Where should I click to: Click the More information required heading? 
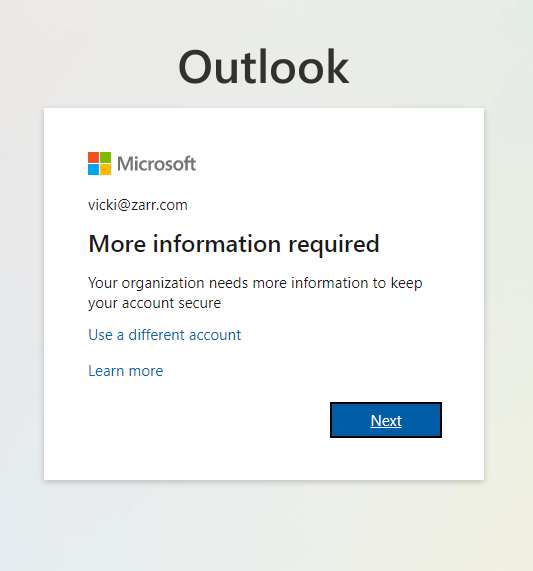[234, 244]
